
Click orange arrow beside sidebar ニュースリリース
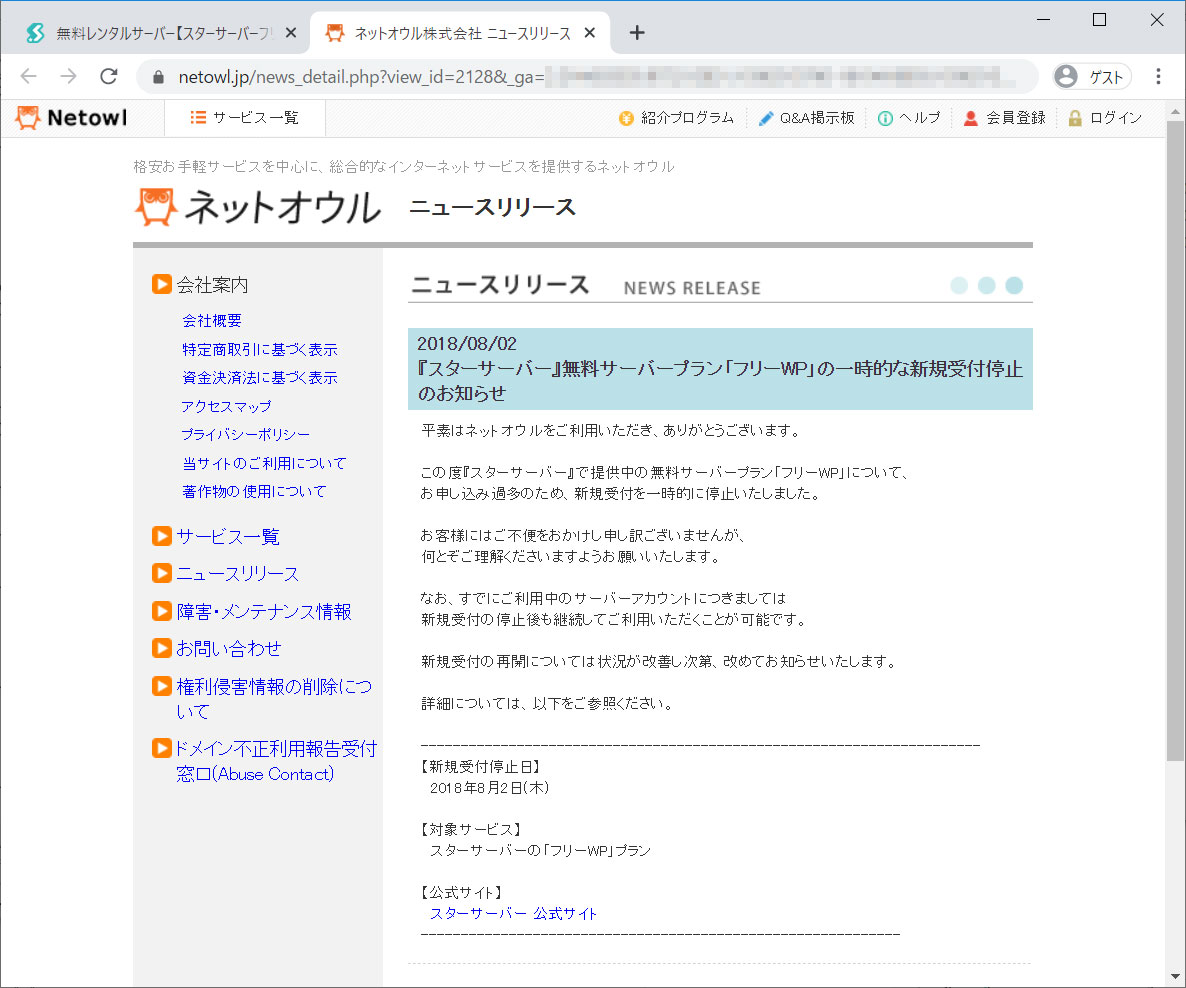coord(161,573)
